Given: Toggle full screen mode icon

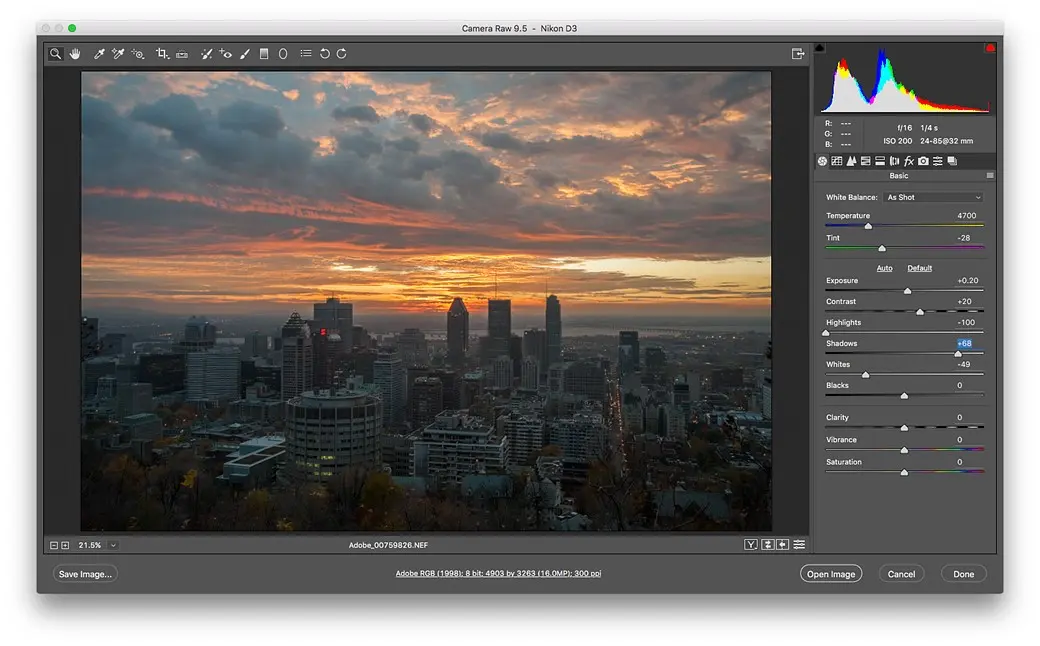Looking at the screenshot, I should pyautogui.click(x=798, y=54).
